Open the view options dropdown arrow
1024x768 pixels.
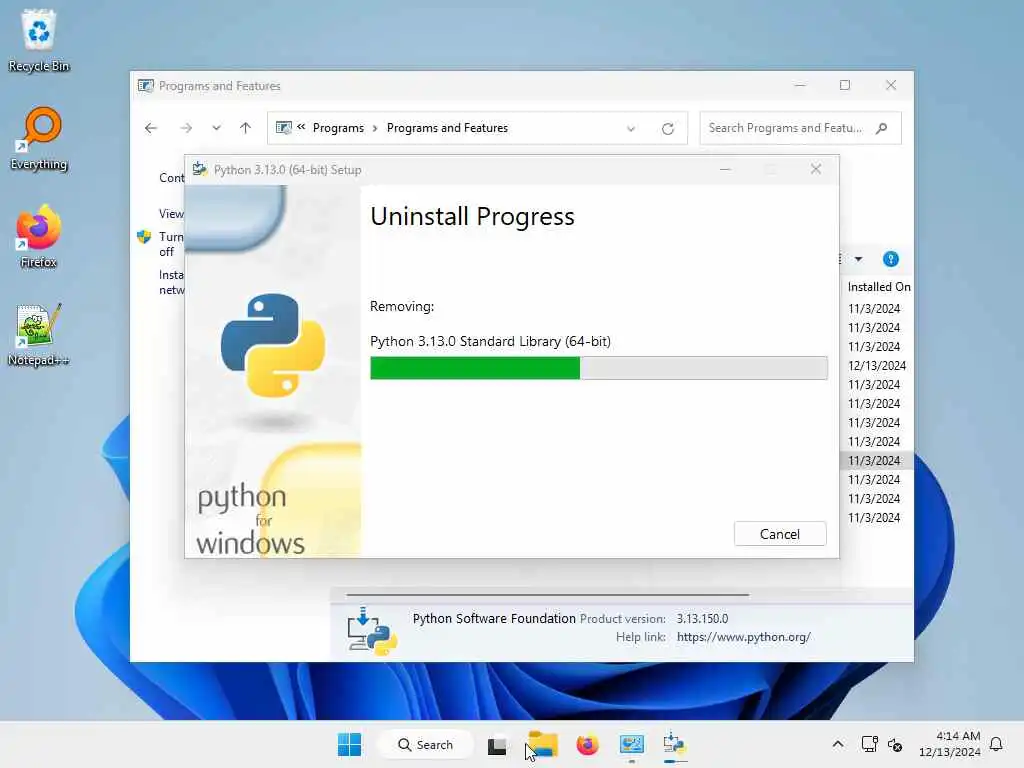858,259
